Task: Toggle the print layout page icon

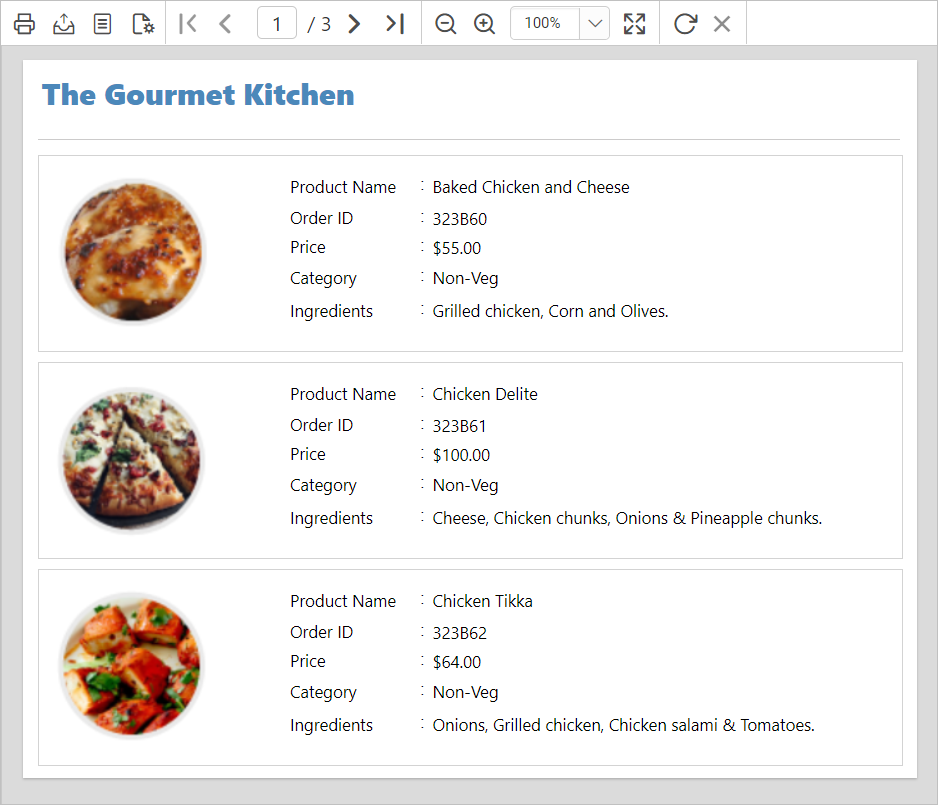Action: (102, 24)
